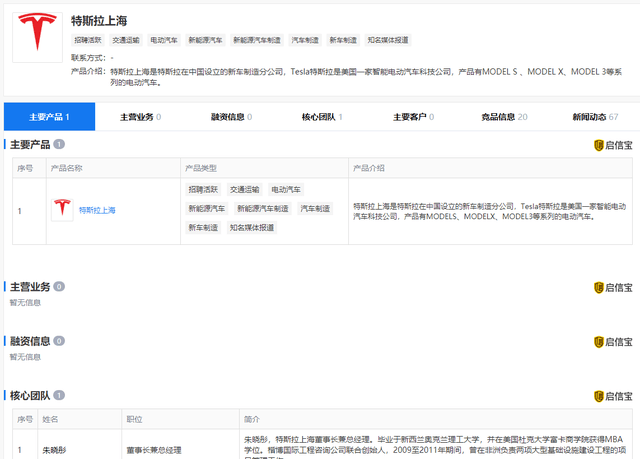
Task: Click the 新车制造 tag in header
Action: point(343,40)
